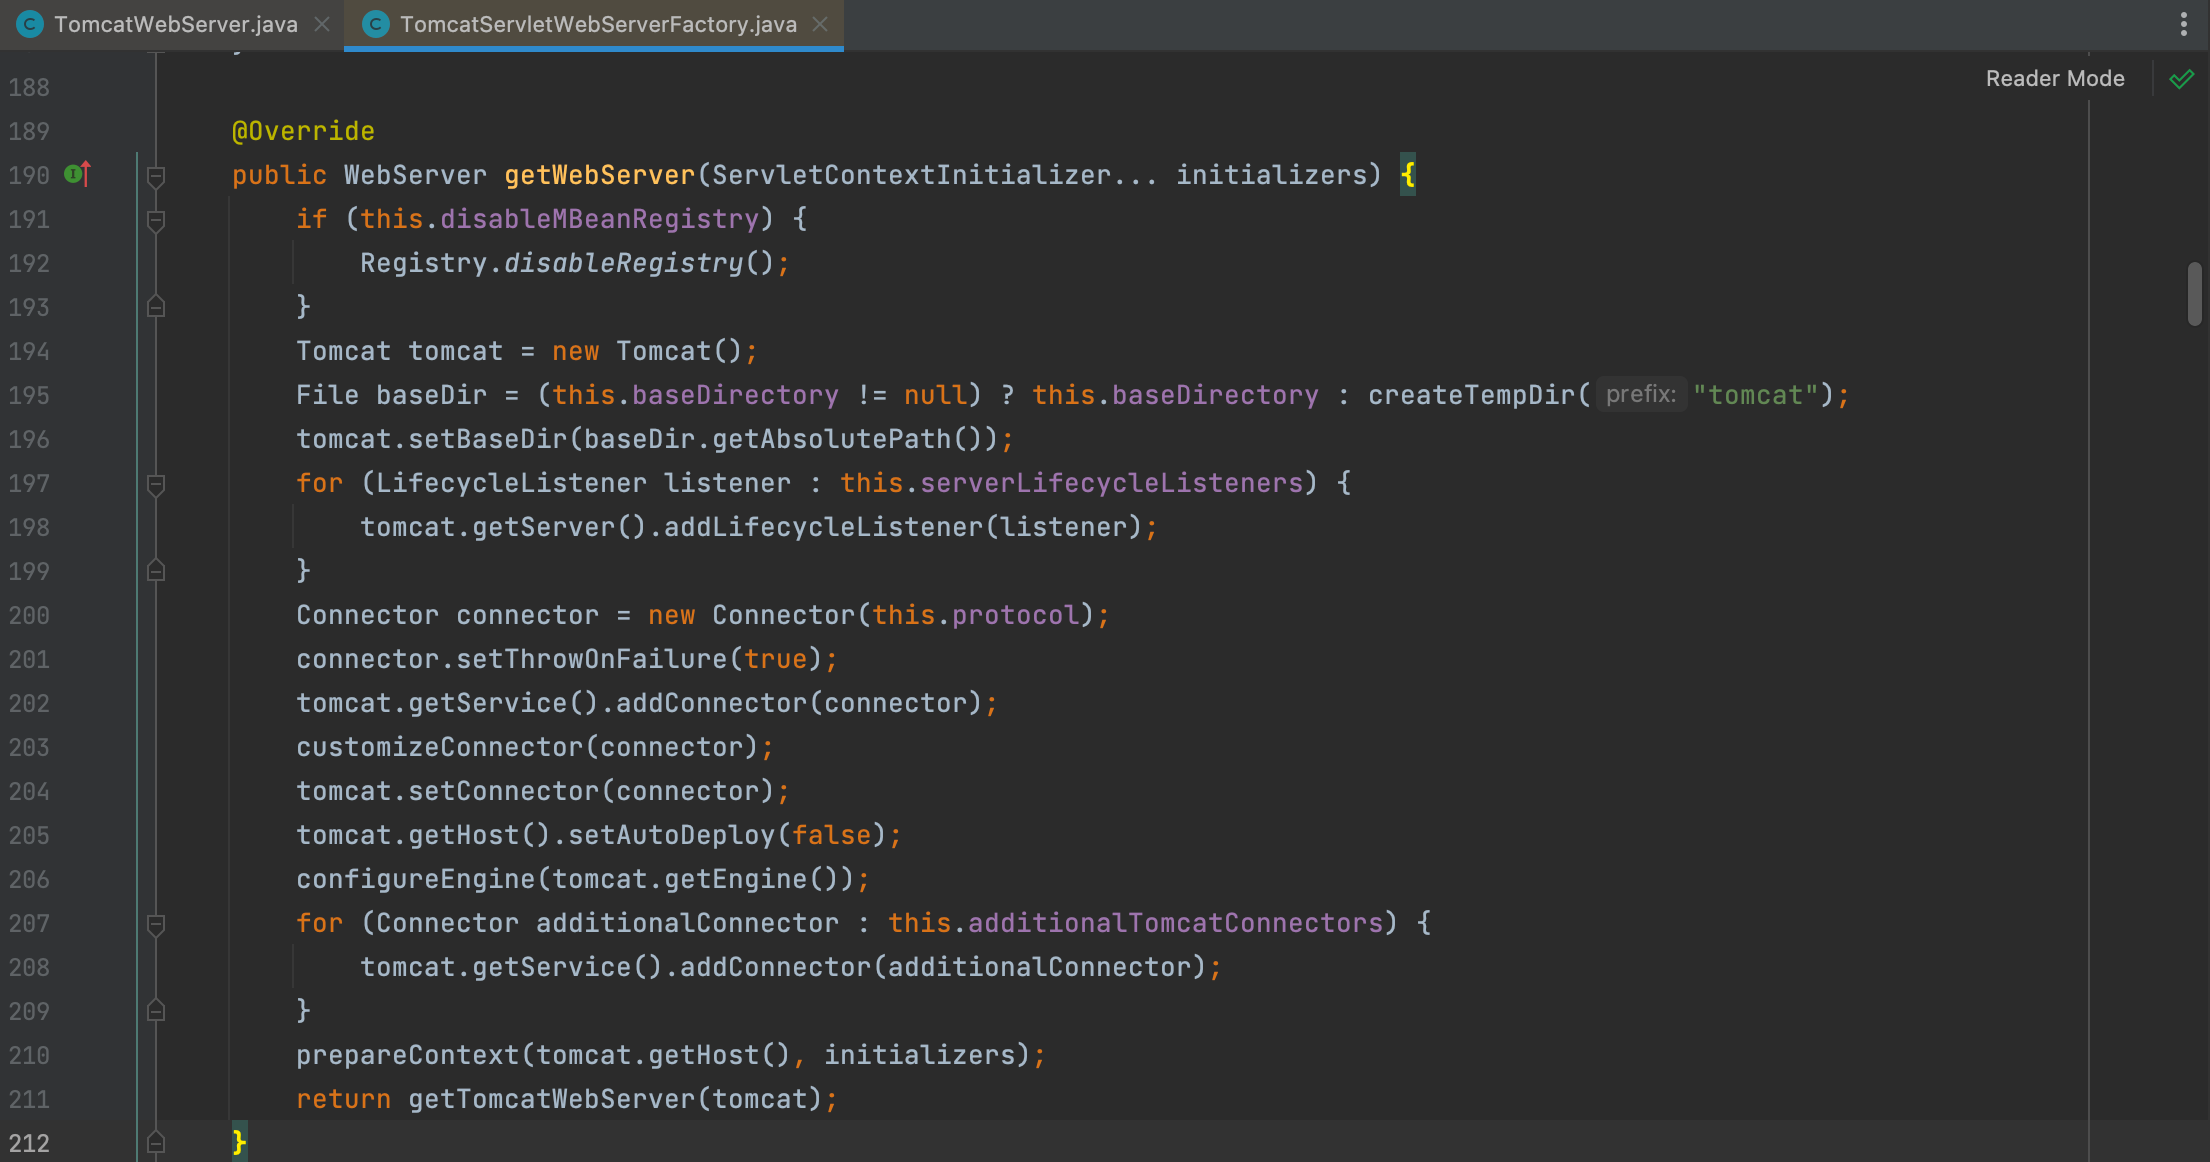Click the fold end marker on line 193
This screenshot has height=1162, width=2210.
tap(156, 307)
